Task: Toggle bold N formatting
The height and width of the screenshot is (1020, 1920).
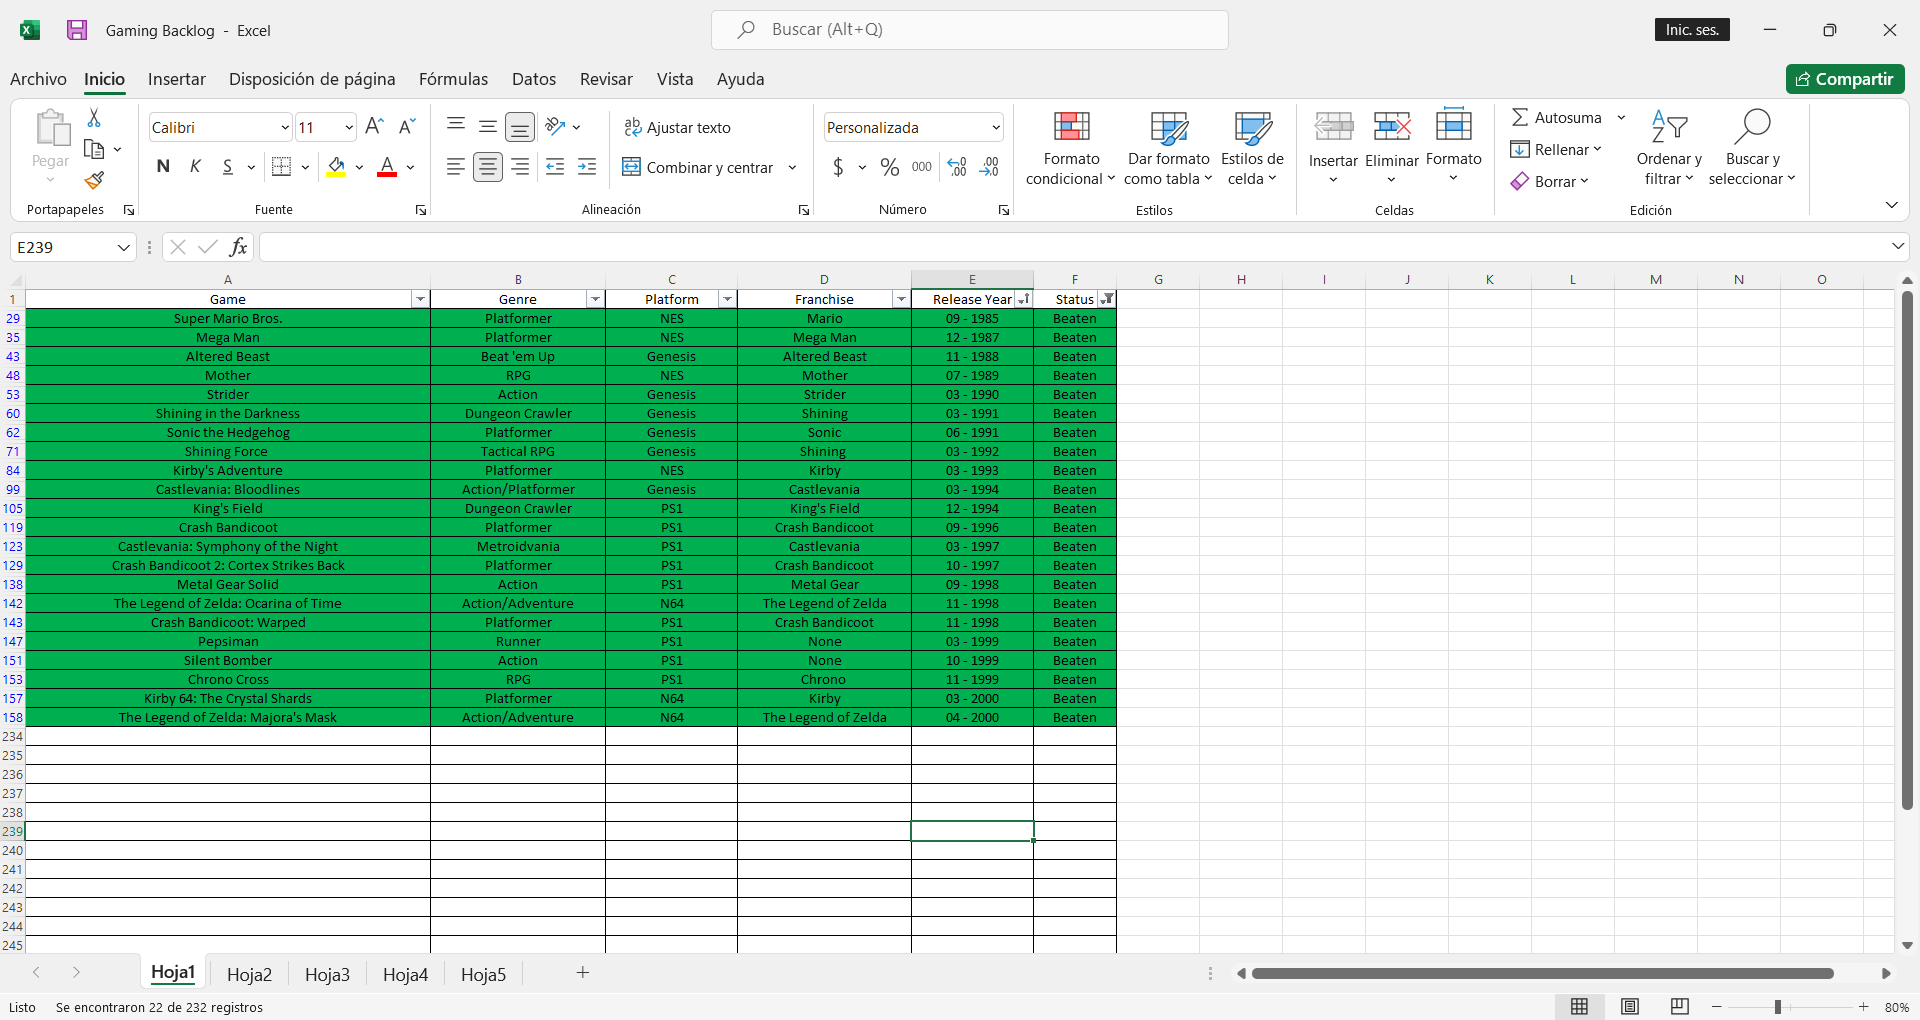Action: (x=163, y=167)
